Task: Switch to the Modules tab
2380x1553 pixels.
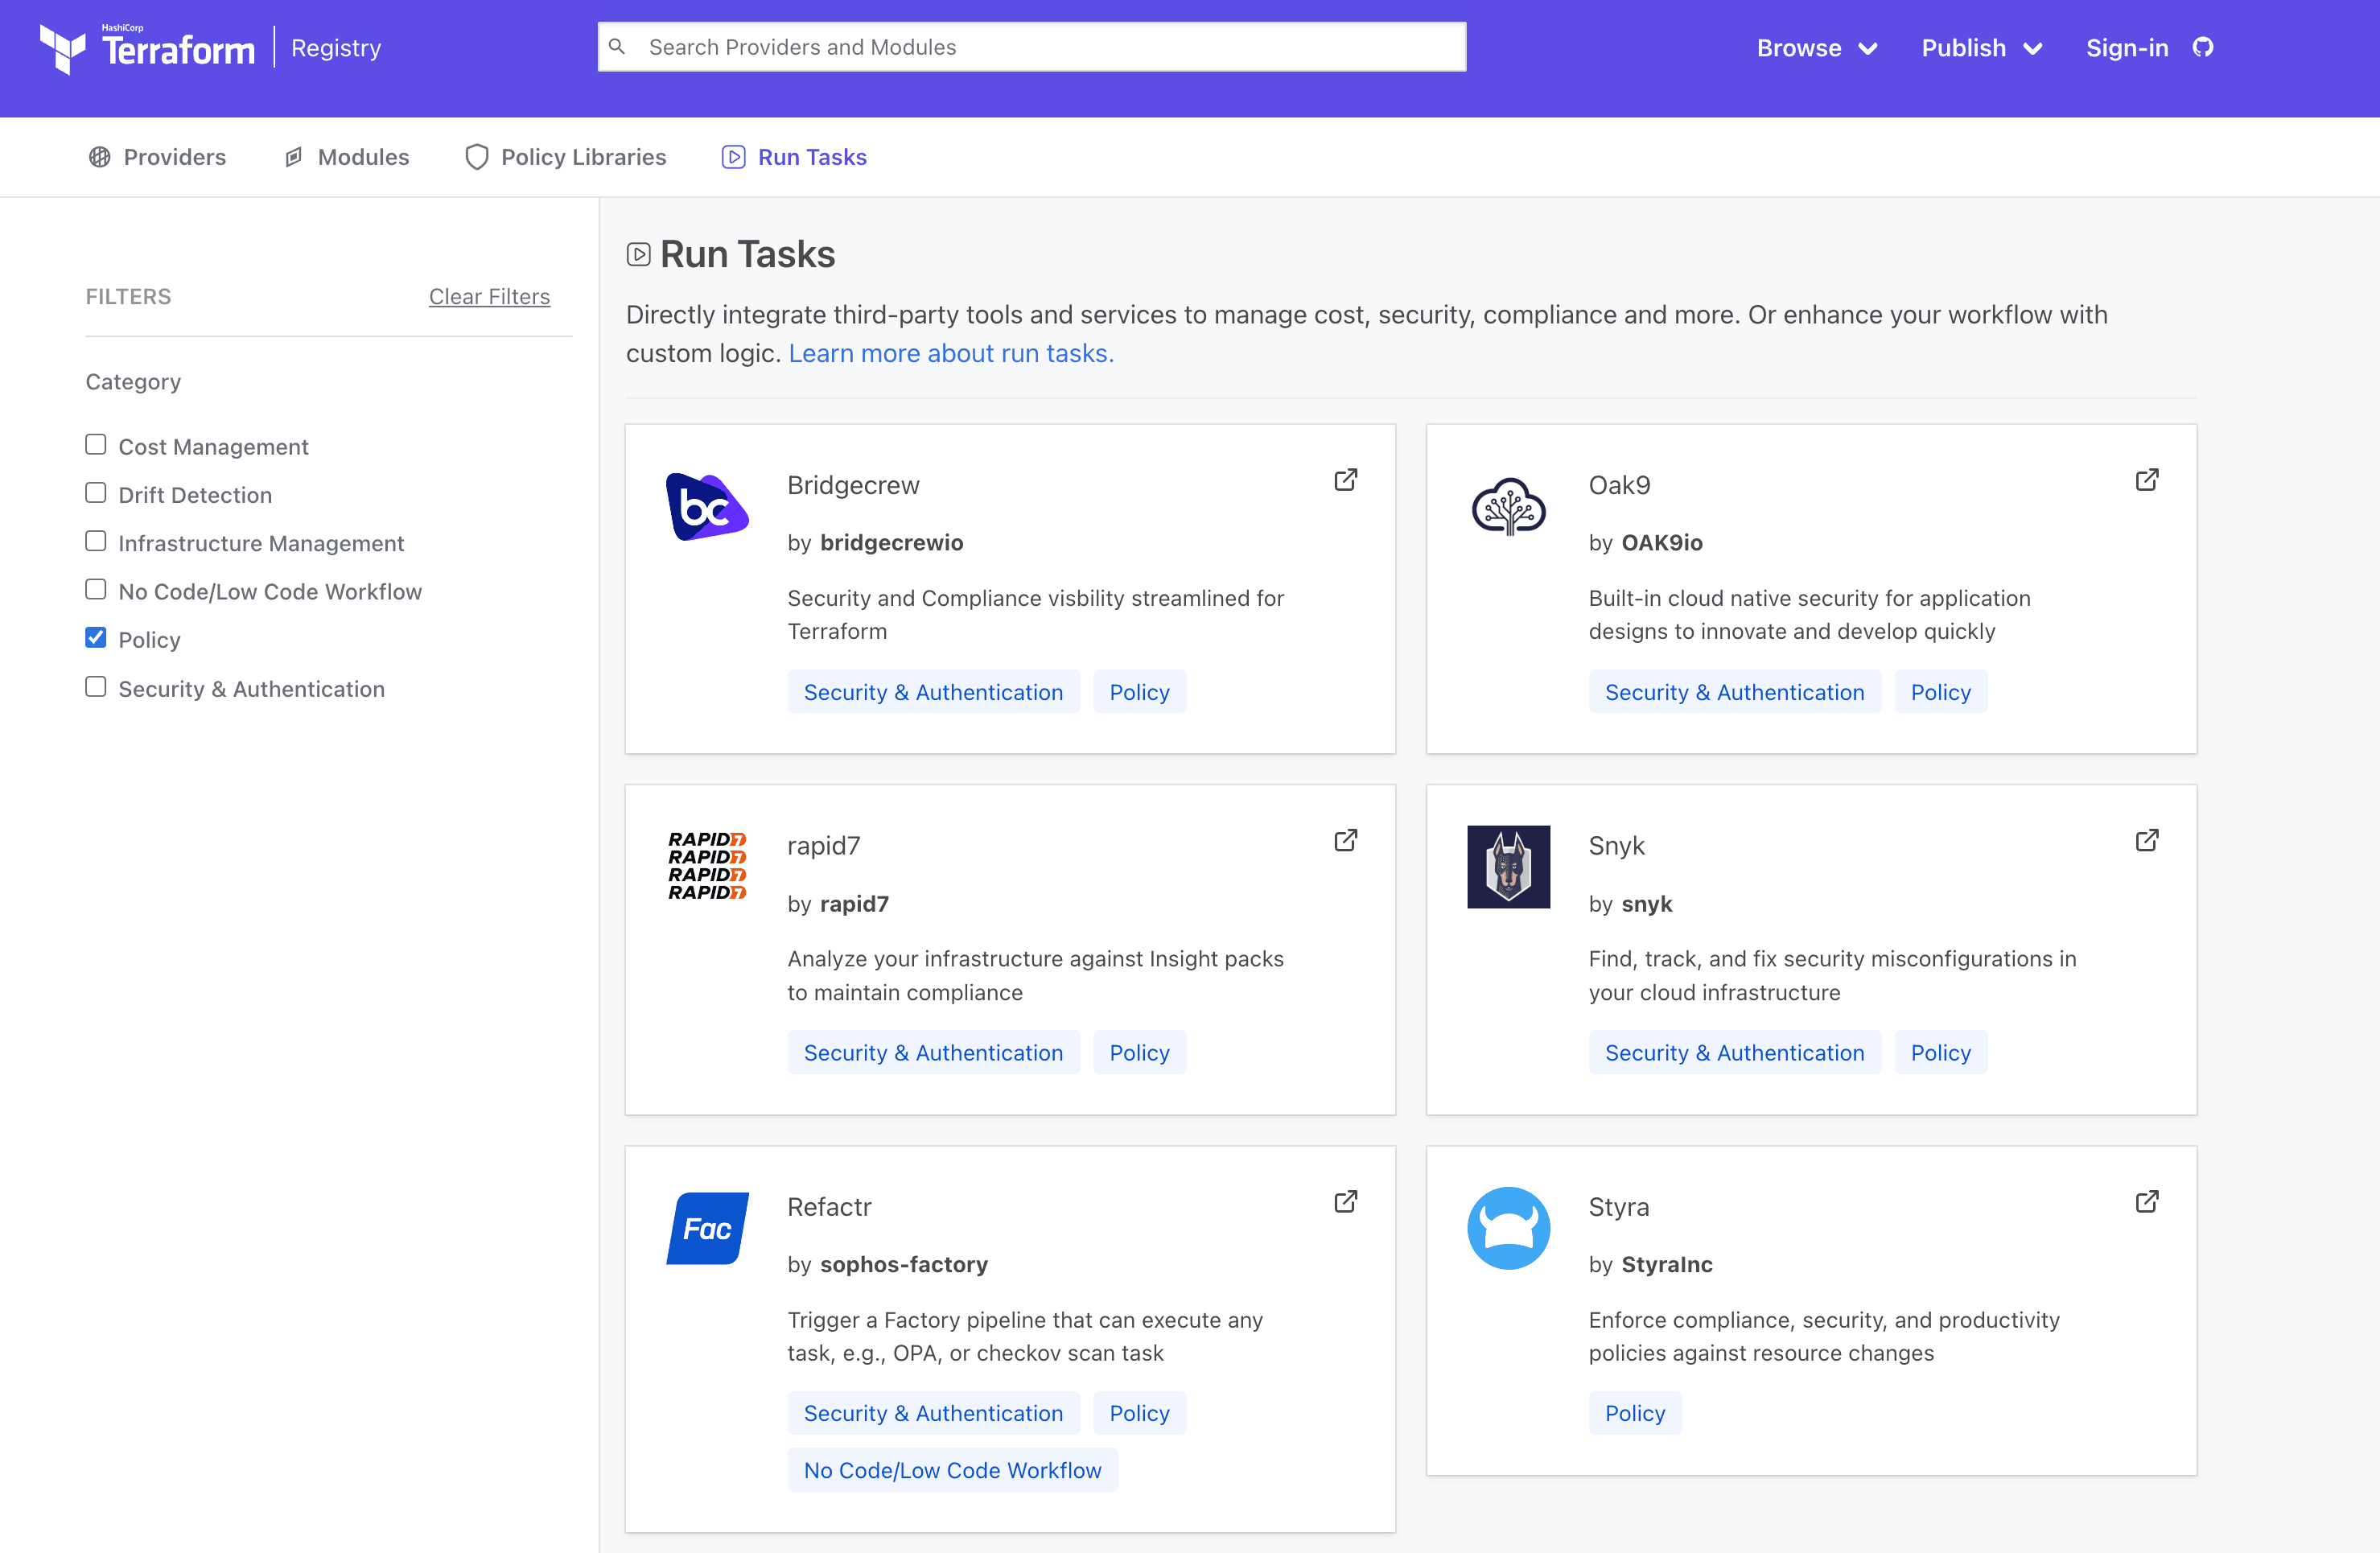Action: [363, 156]
